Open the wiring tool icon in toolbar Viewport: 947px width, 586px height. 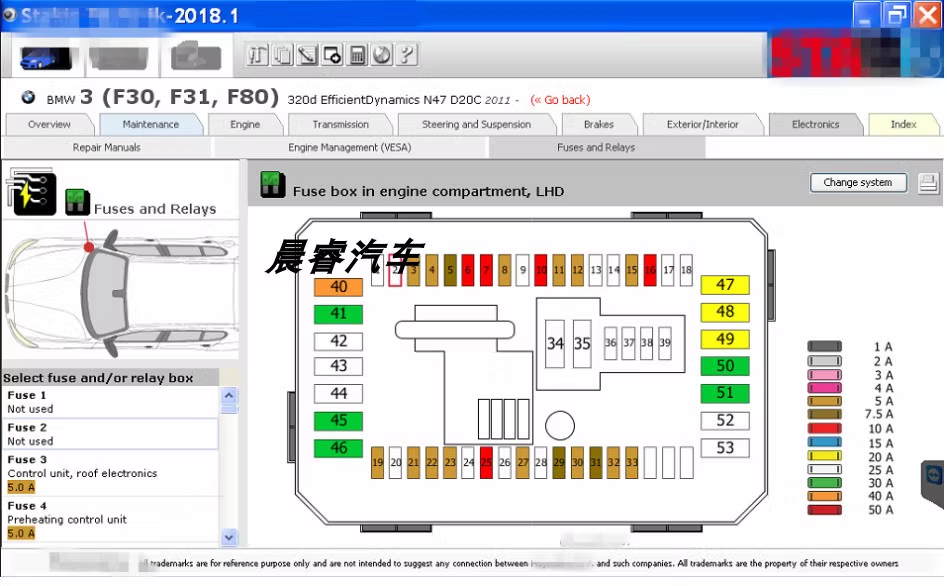(x=257, y=55)
